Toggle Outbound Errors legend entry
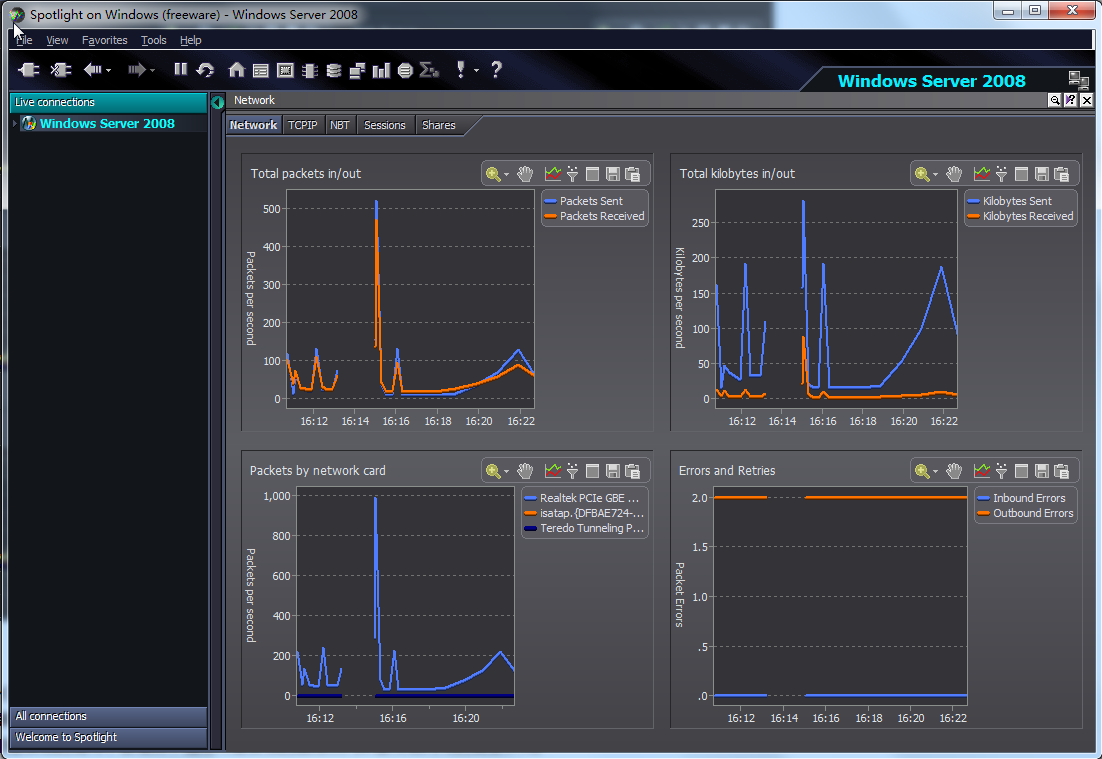The width and height of the screenshot is (1102, 759). pos(1025,514)
